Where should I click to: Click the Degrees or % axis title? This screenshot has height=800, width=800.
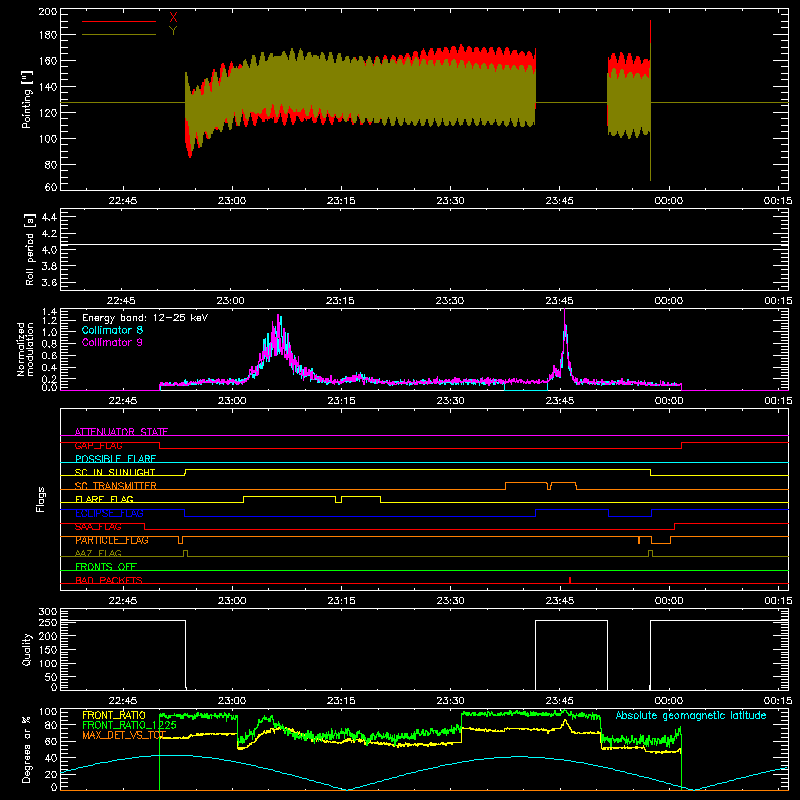click(27, 749)
